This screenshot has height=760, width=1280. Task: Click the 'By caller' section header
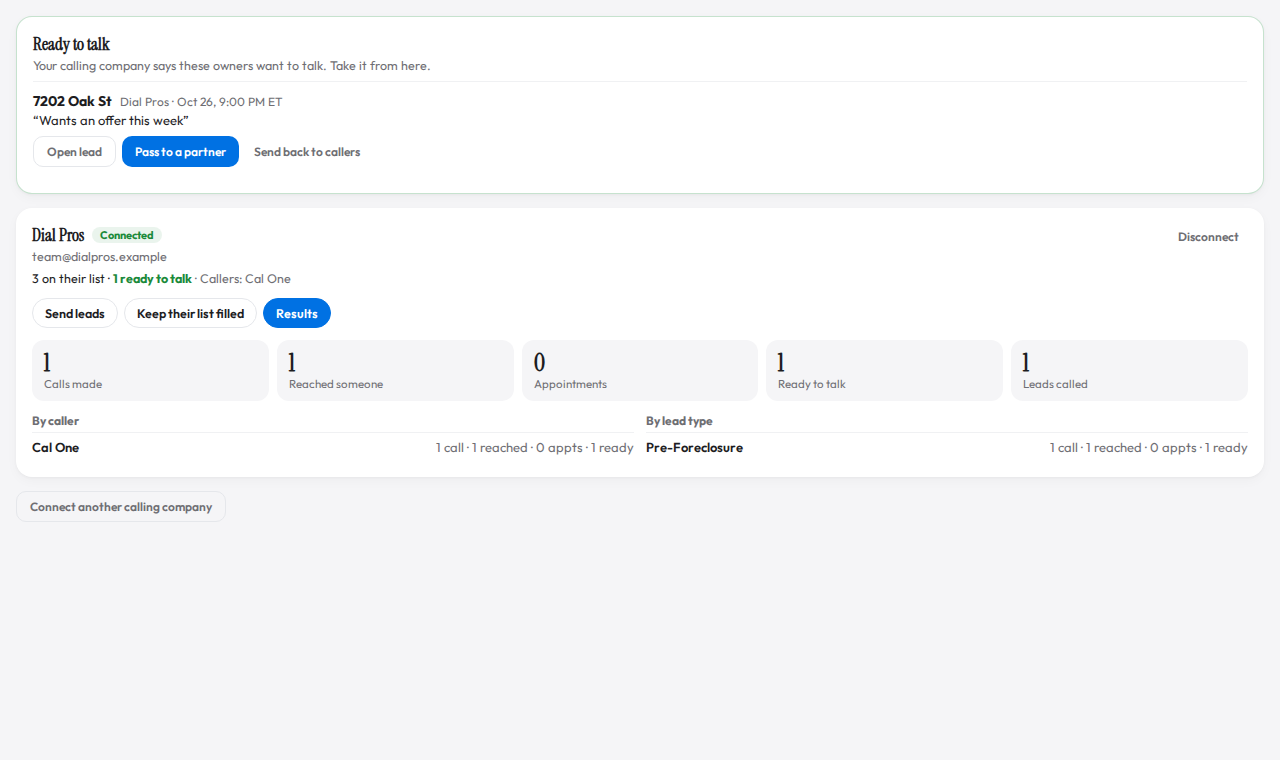tap(55, 421)
